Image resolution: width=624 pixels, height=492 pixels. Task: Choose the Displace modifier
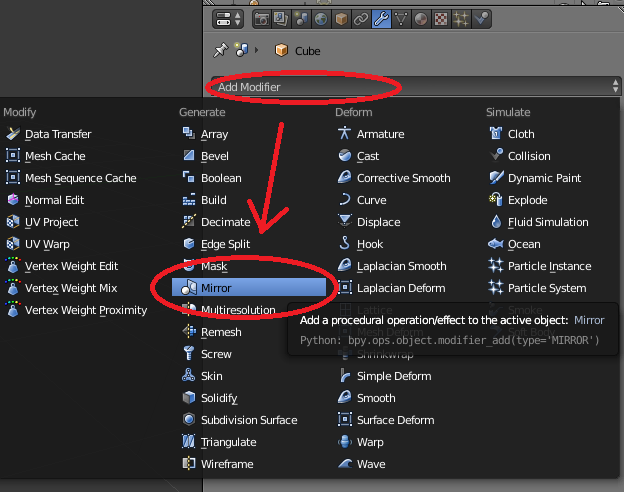click(x=369, y=222)
